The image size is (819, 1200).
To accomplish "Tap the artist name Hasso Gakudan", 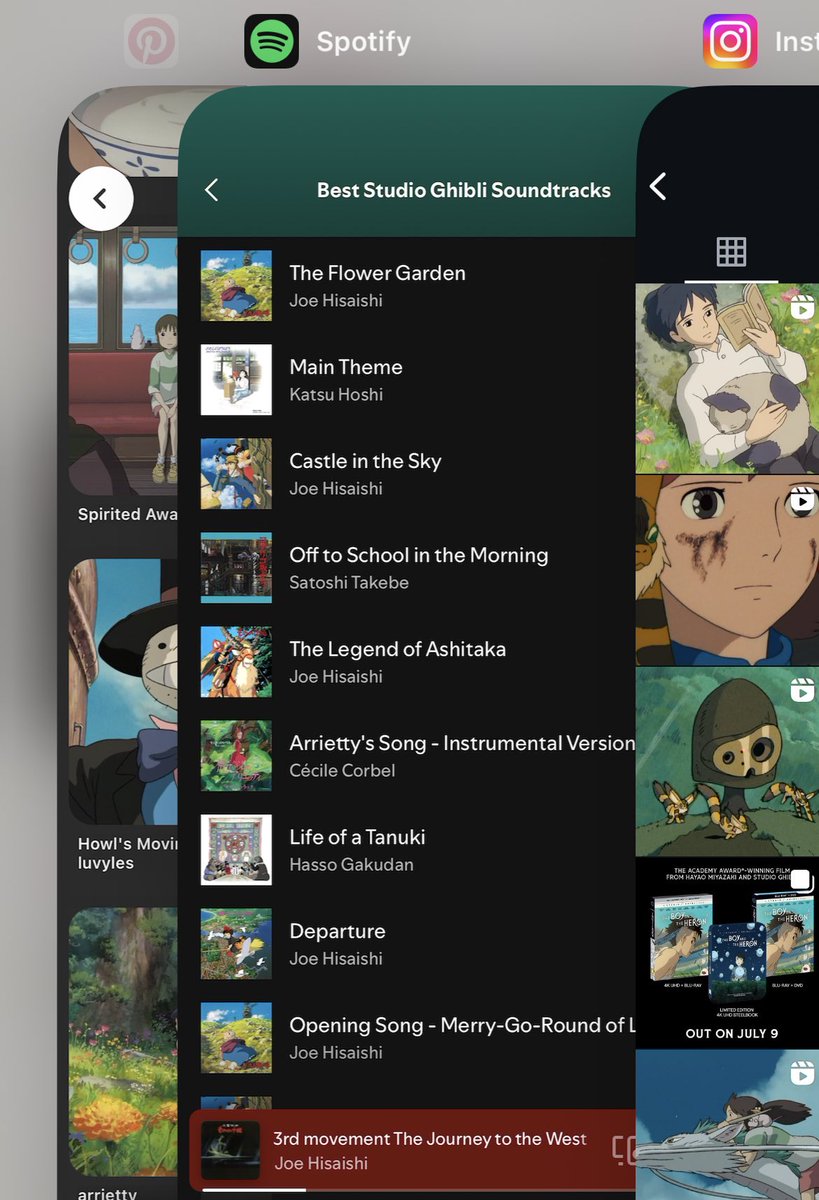I will tap(351, 864).
